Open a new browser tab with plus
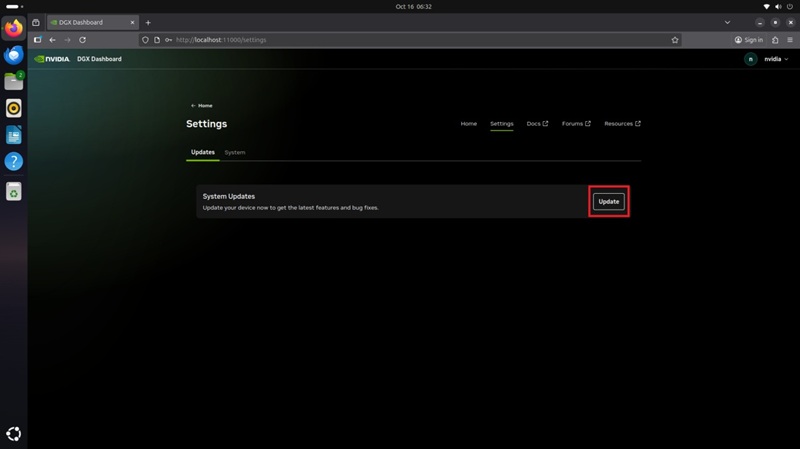The height and width of the screenshot is (449, 800). click(148, 22)
